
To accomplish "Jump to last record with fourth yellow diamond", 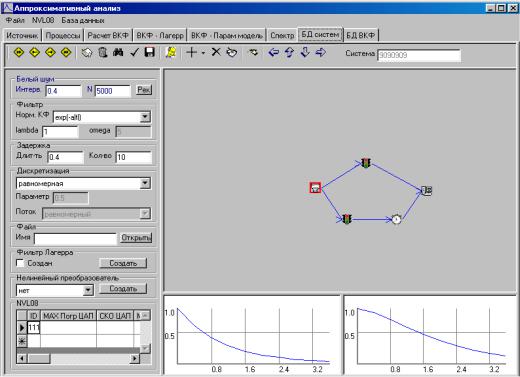I will (66, 52).
